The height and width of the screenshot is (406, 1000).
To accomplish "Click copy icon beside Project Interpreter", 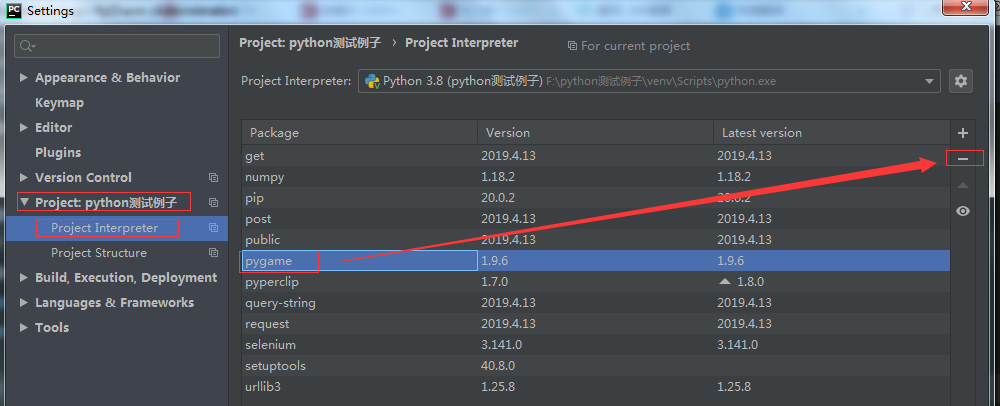I will click(214, 228).
